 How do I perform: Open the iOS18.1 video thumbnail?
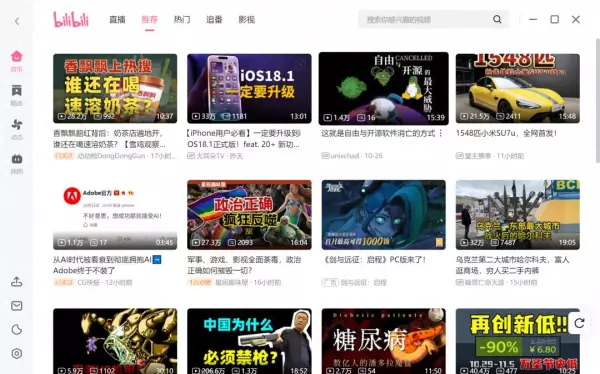pos(249,88)
